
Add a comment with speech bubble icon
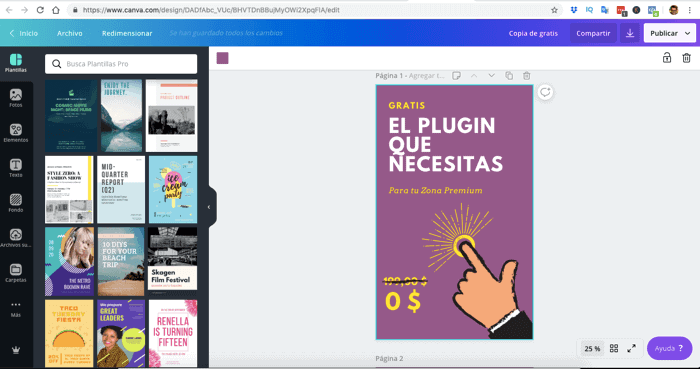pyautogui.click(x=545, y=92)
